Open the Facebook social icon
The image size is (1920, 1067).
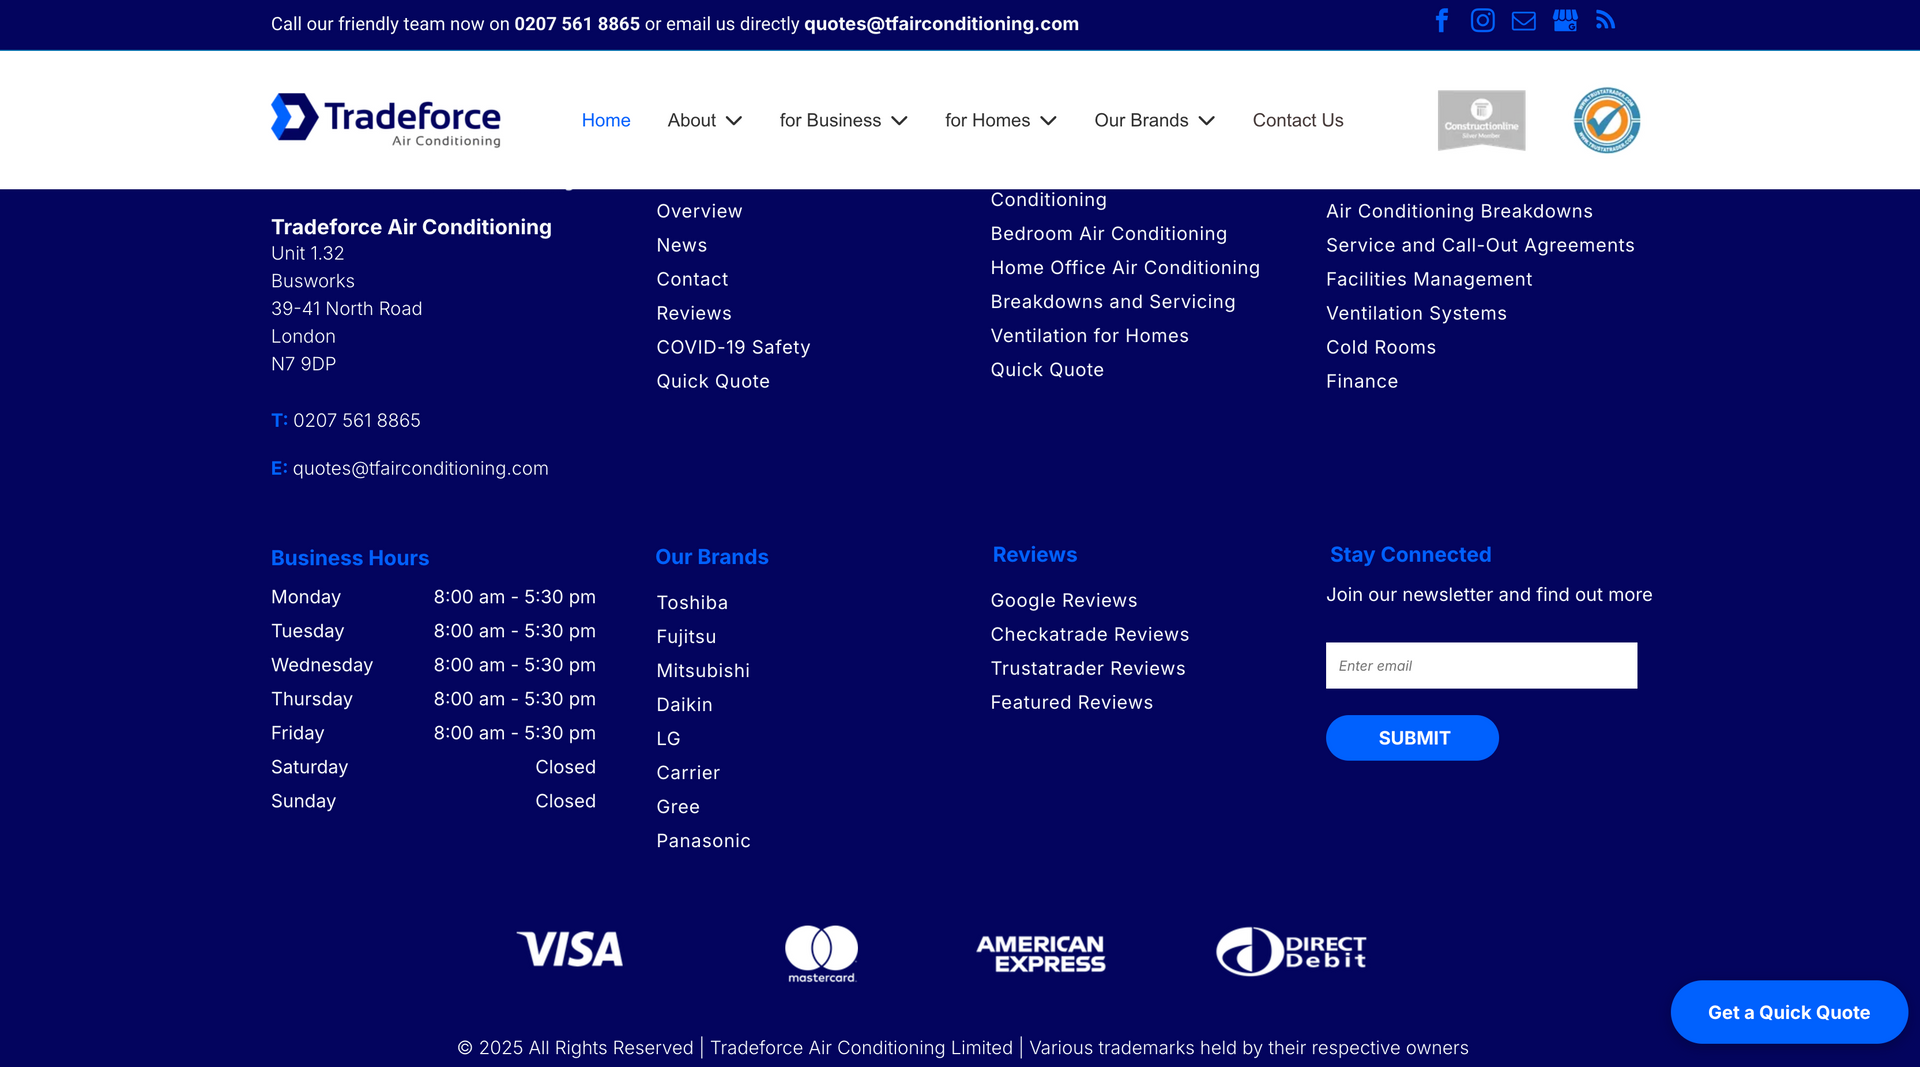tap(1441, 21)
